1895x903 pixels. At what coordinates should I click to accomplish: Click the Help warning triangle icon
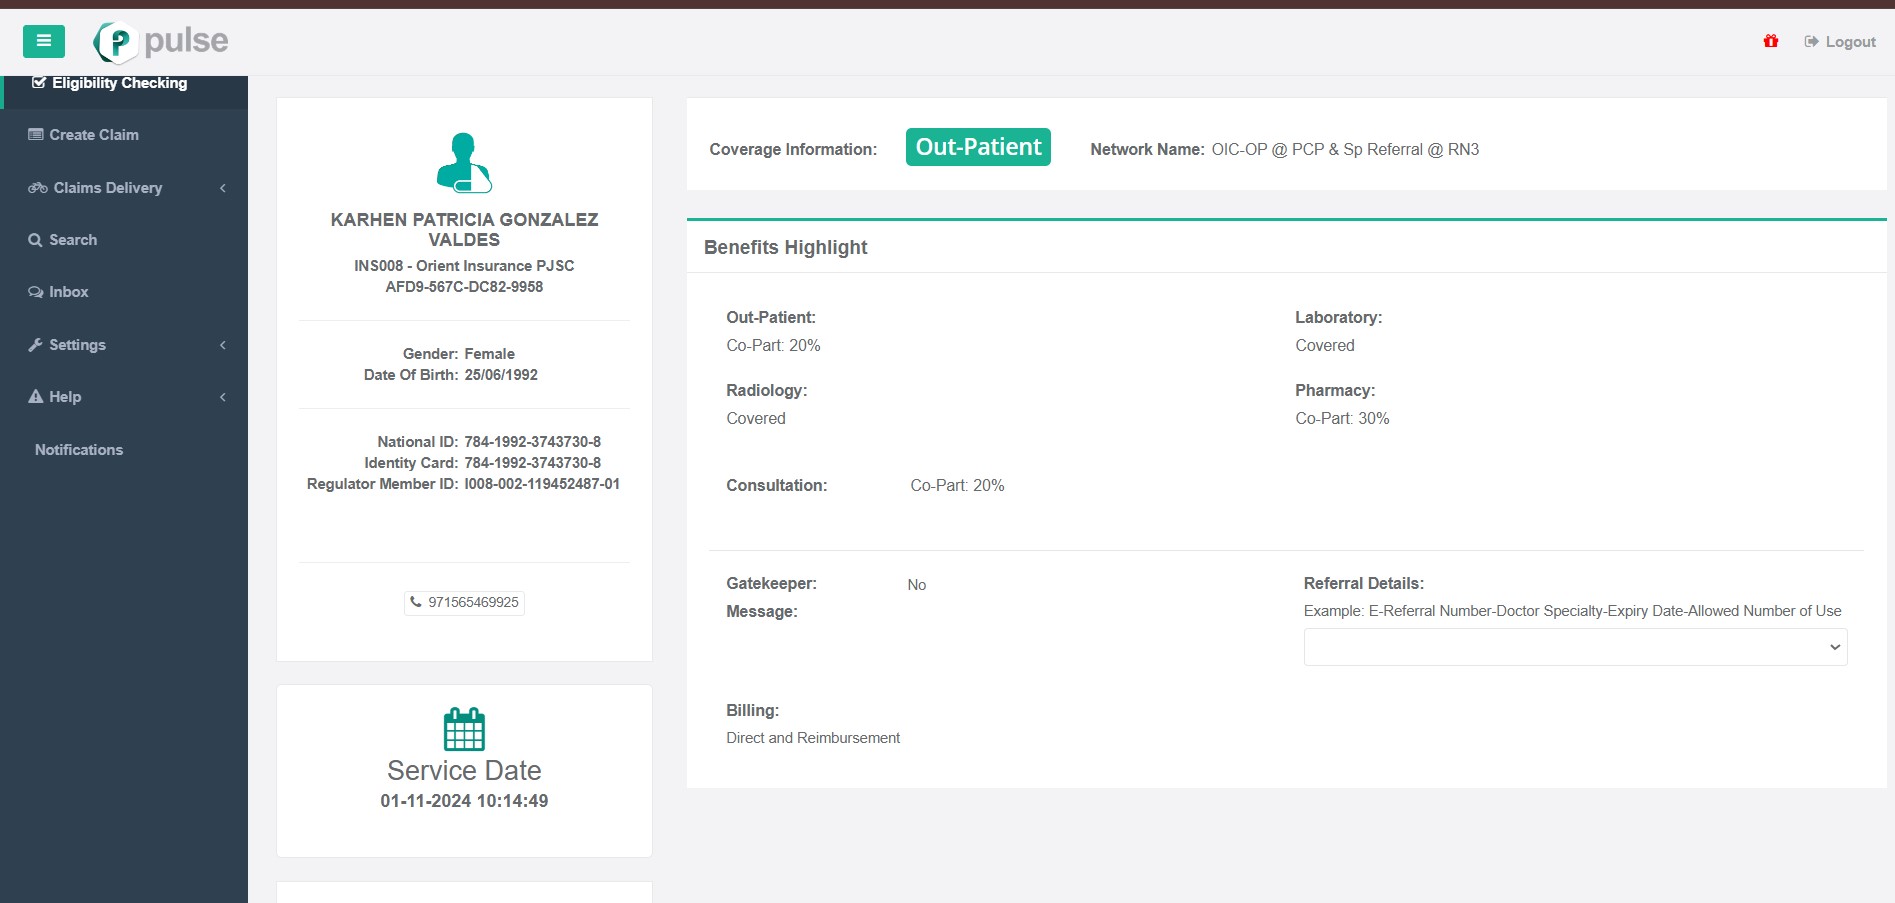35,397
